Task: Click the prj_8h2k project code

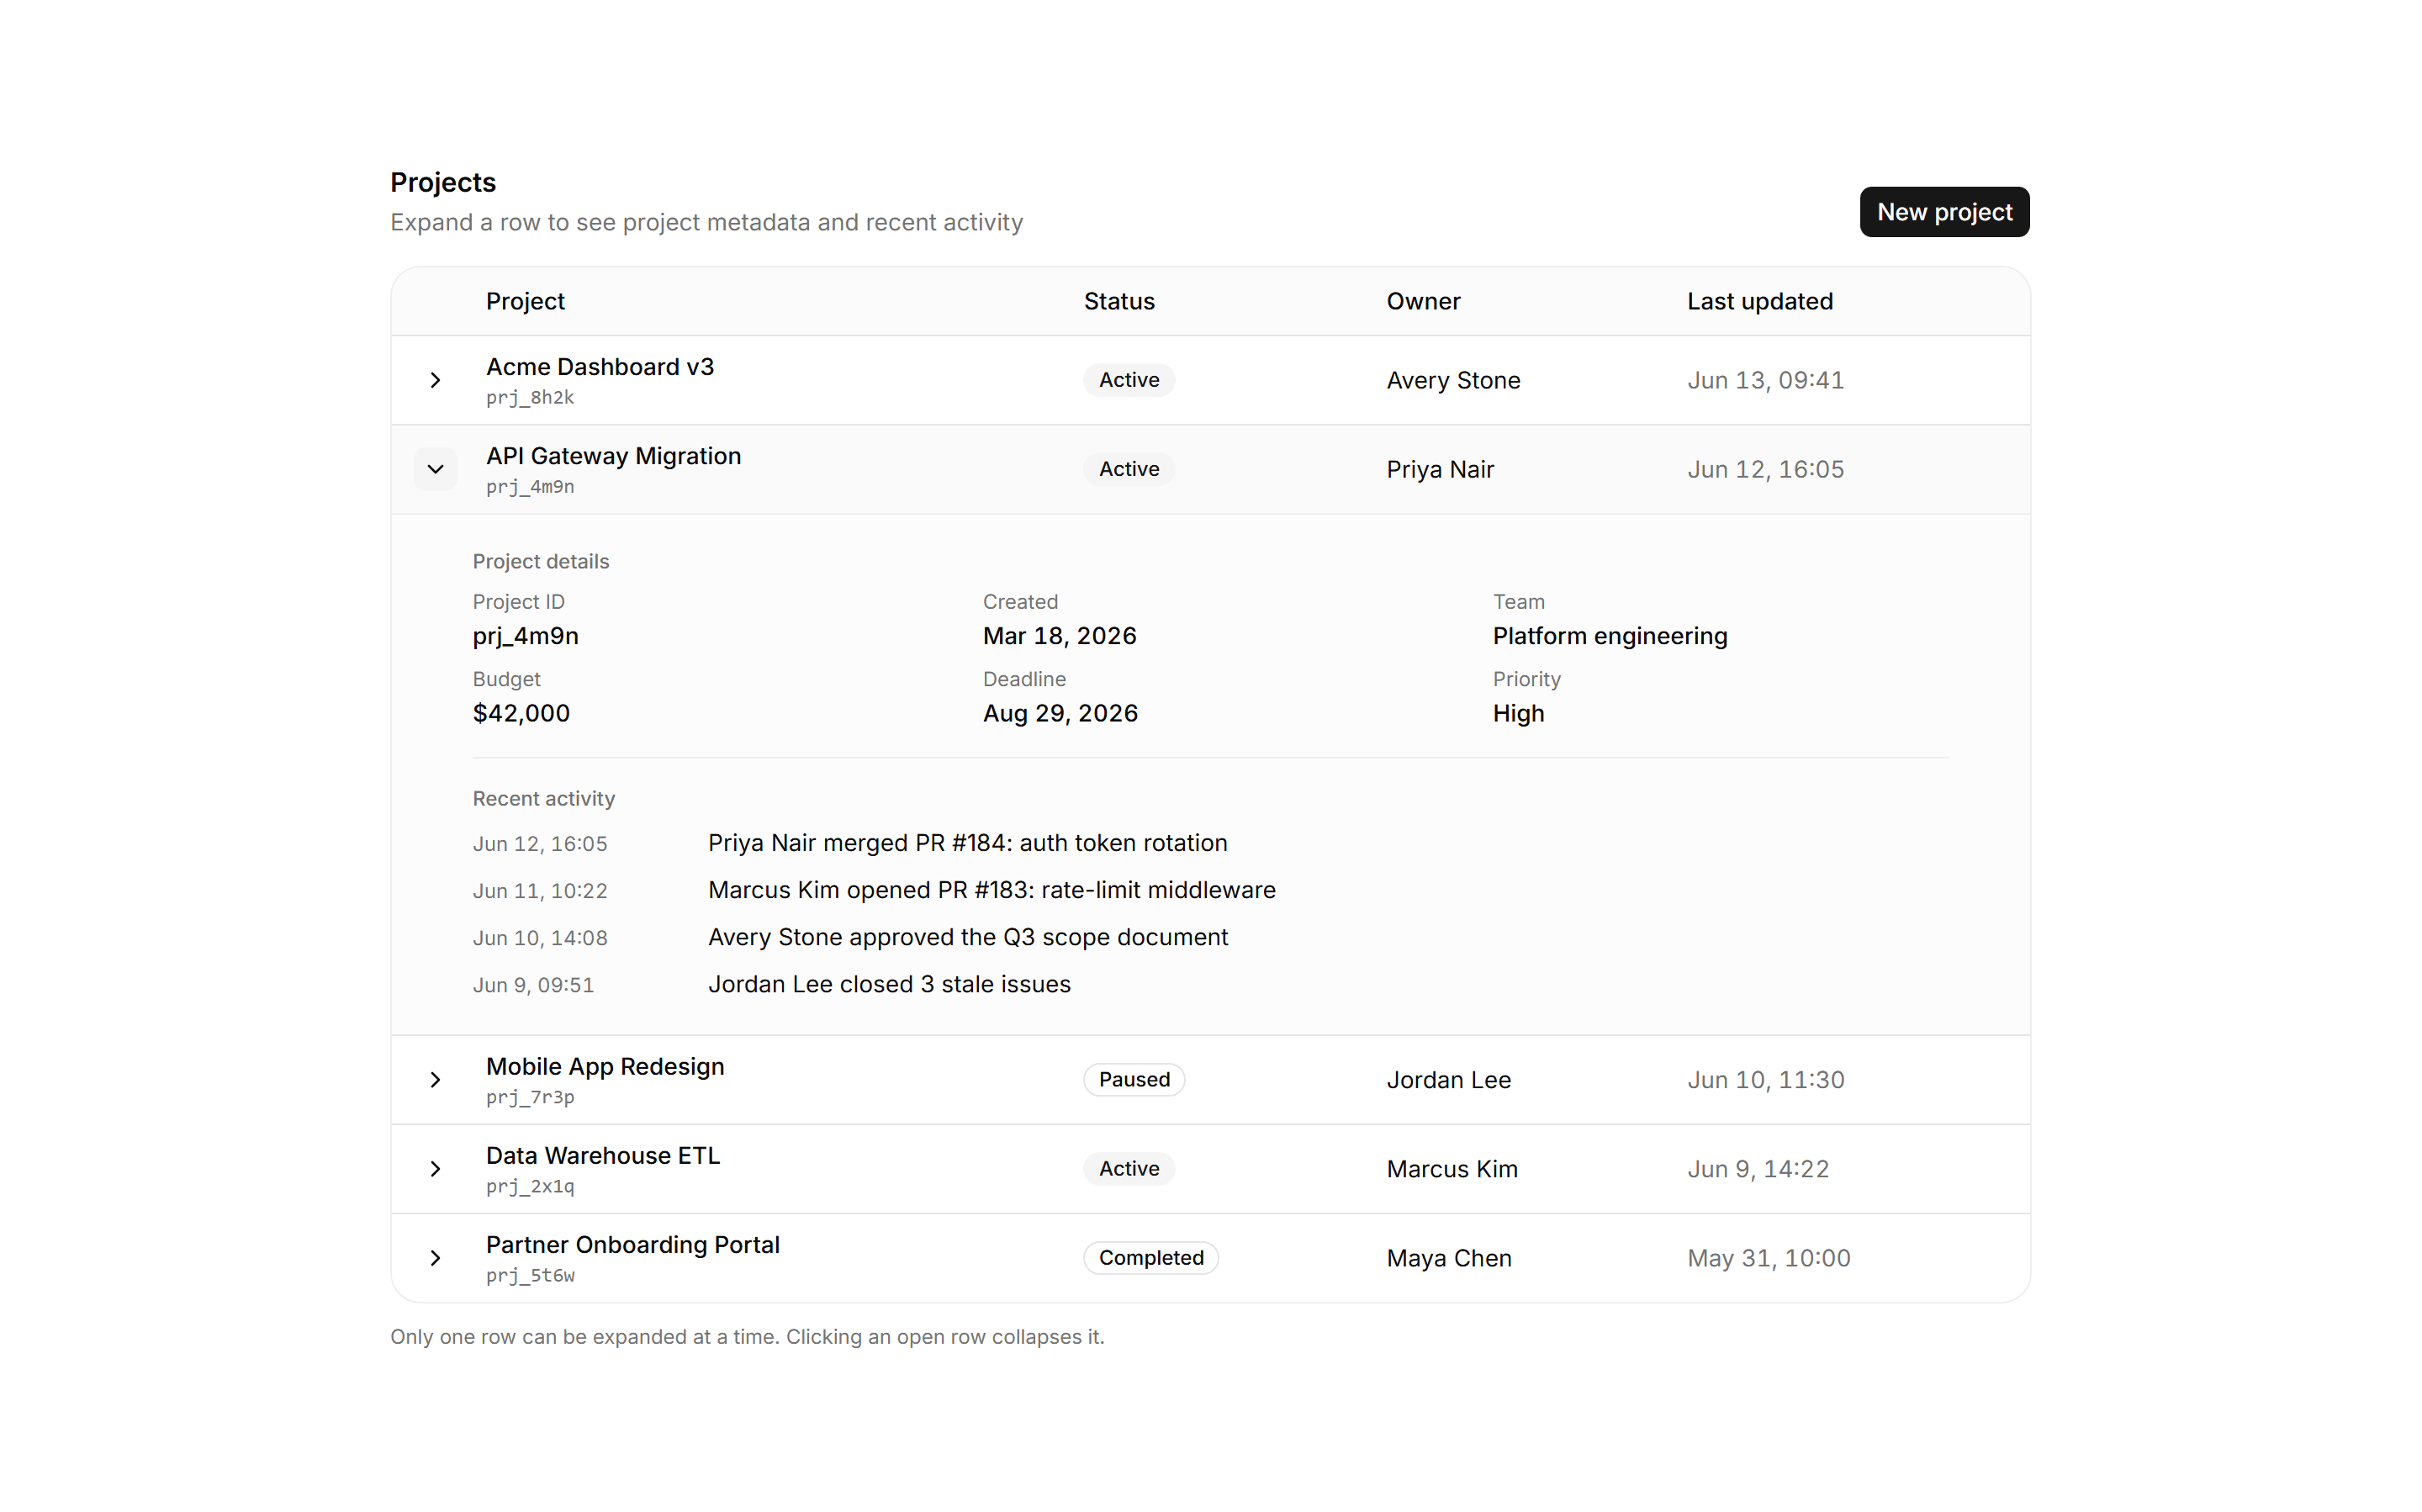Action: point(530,398)
